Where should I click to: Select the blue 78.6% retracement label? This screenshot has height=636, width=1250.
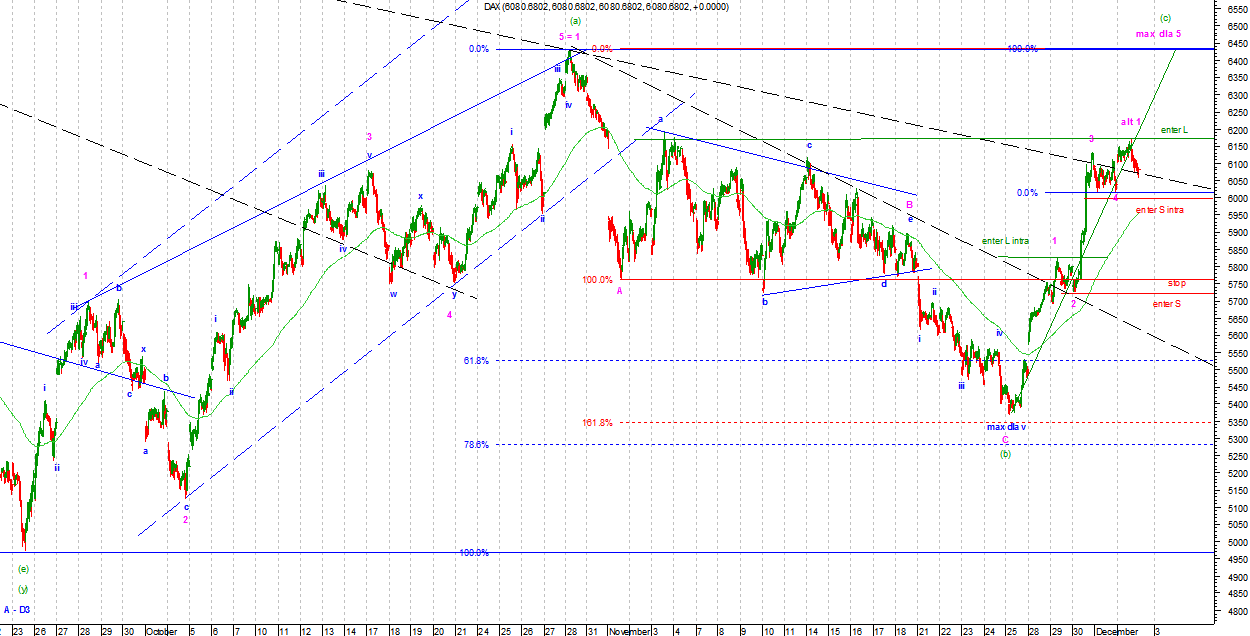click(476, 445)
